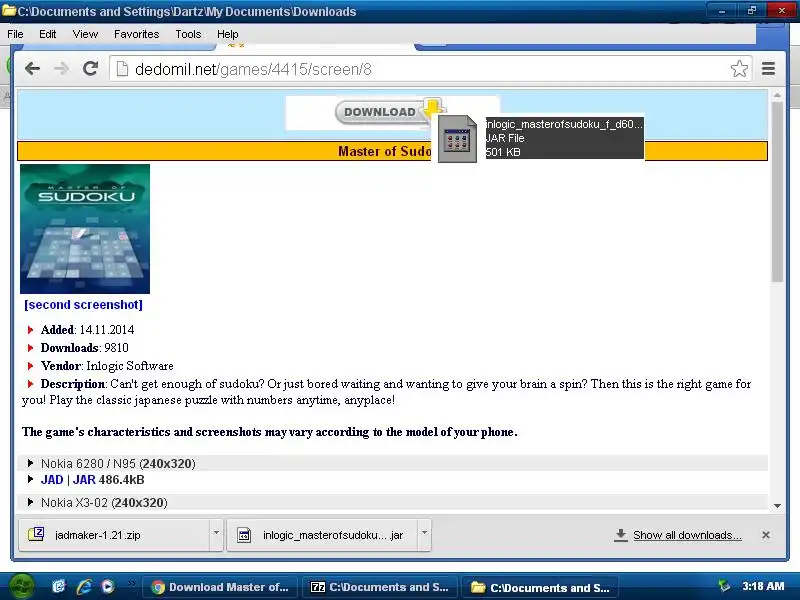Click the 501 KB size label
Screen dimensions: 800x600
click(503, 152)
